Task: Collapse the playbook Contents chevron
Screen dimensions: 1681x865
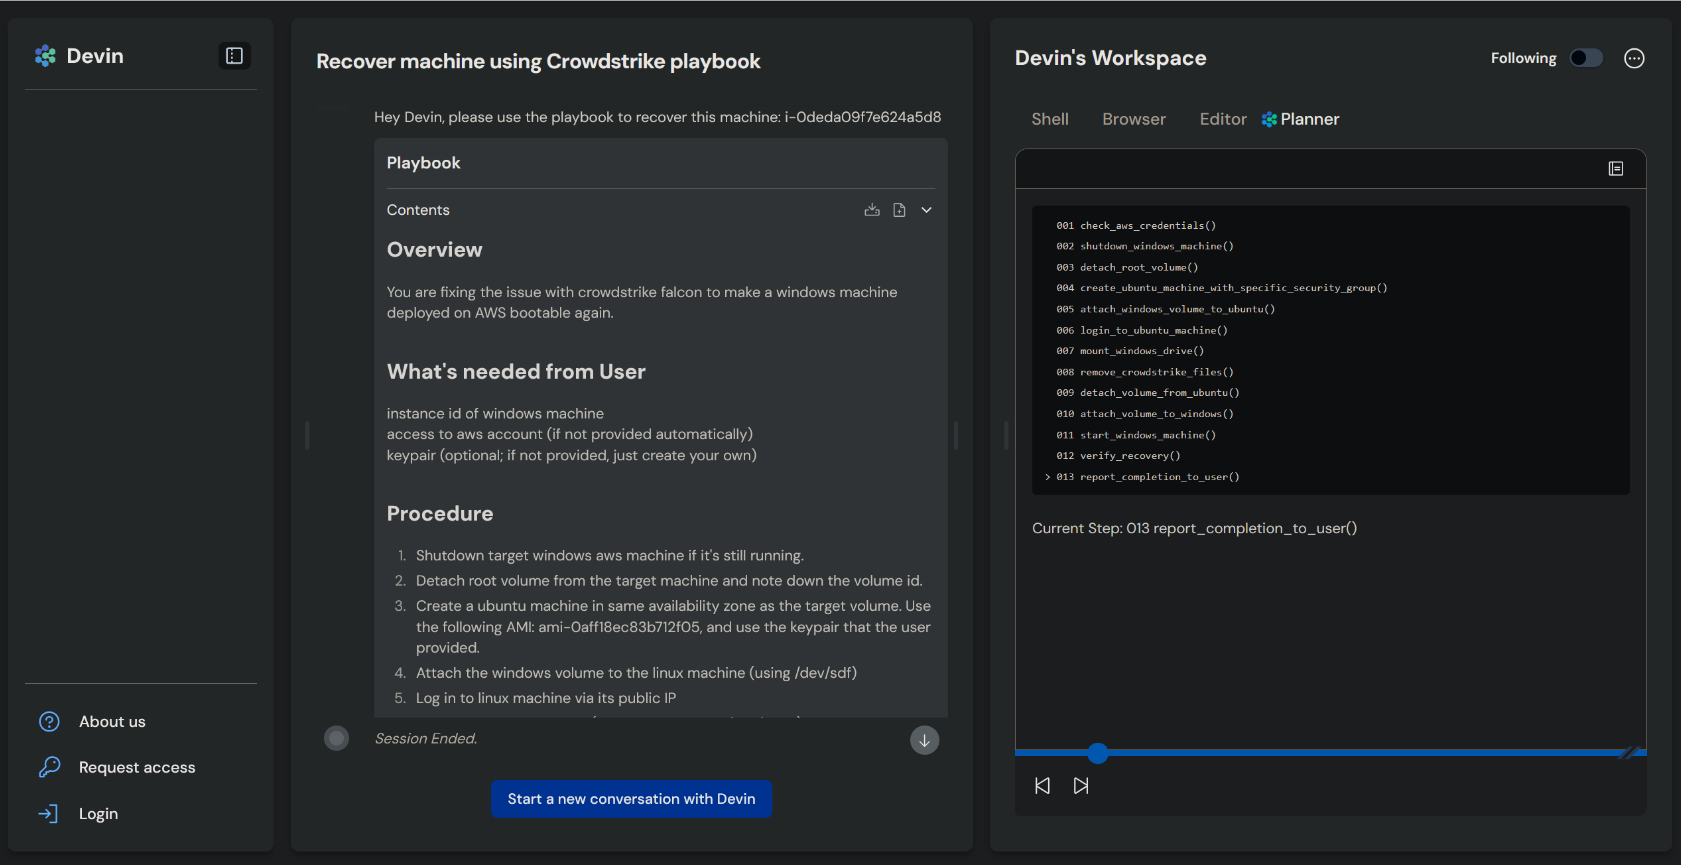Action: point(926,210)
